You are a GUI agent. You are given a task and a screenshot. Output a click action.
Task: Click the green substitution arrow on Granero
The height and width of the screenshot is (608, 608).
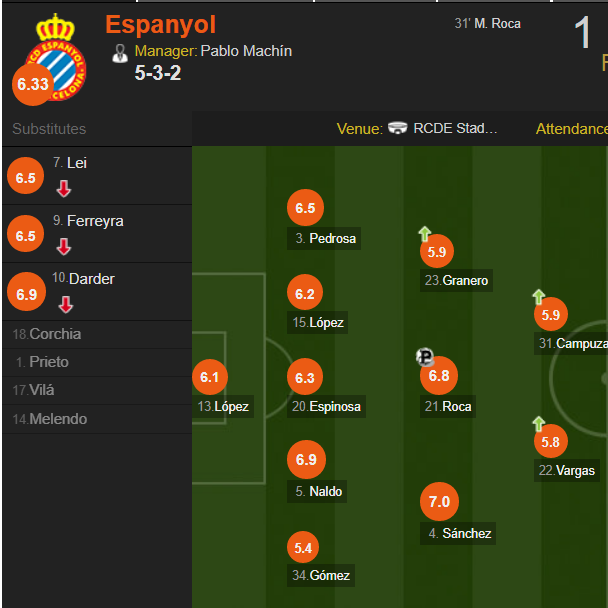(425, 233)
